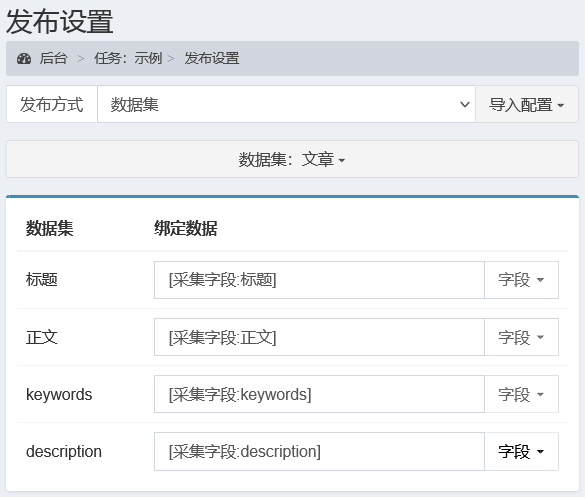Open the 字段 dropdown for 标题 row

point(521,280)
